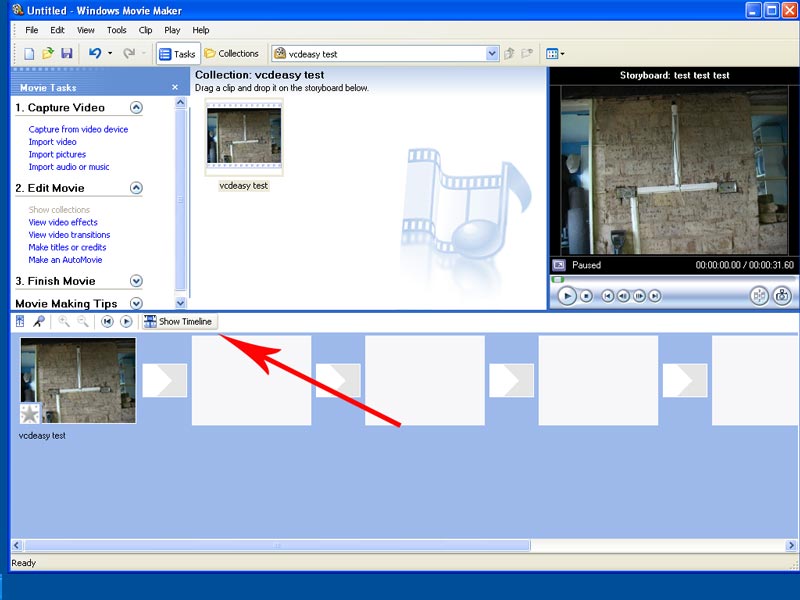
Task: Click the Undo arrow icon
Action: pyautogui.click(x=95, y=53)
